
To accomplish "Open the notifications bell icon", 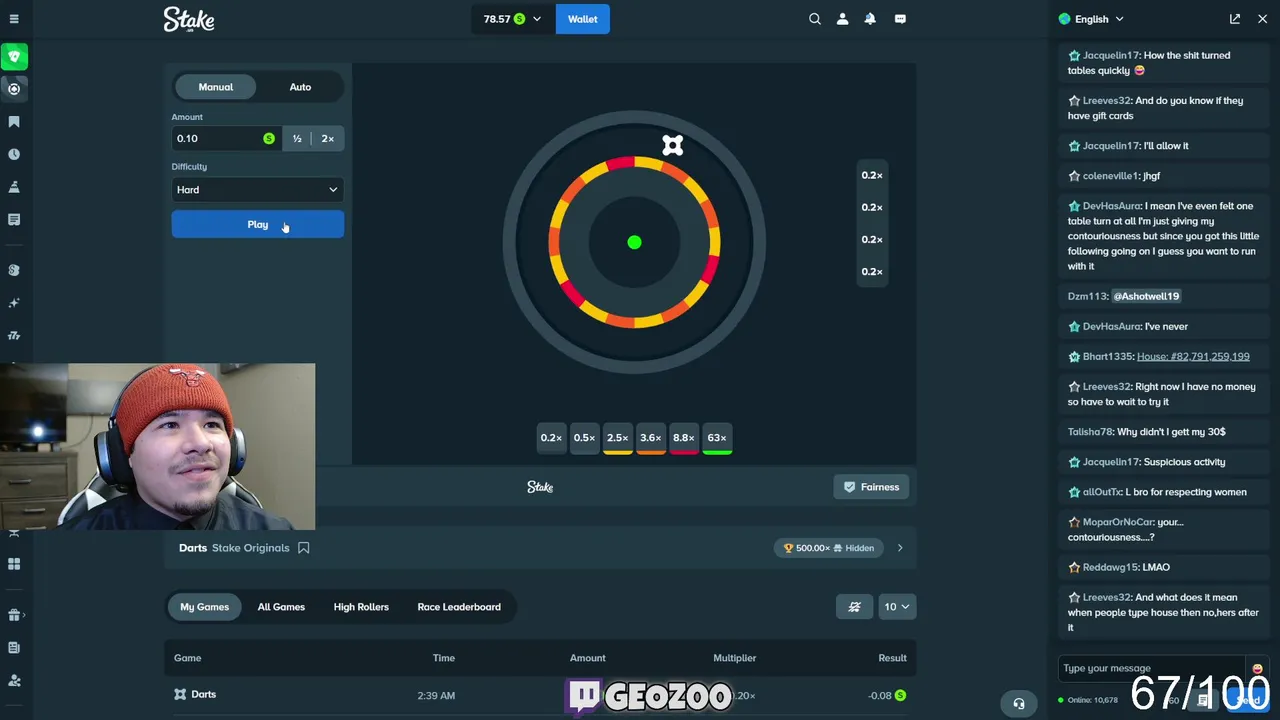I will (x=870, y=19).
